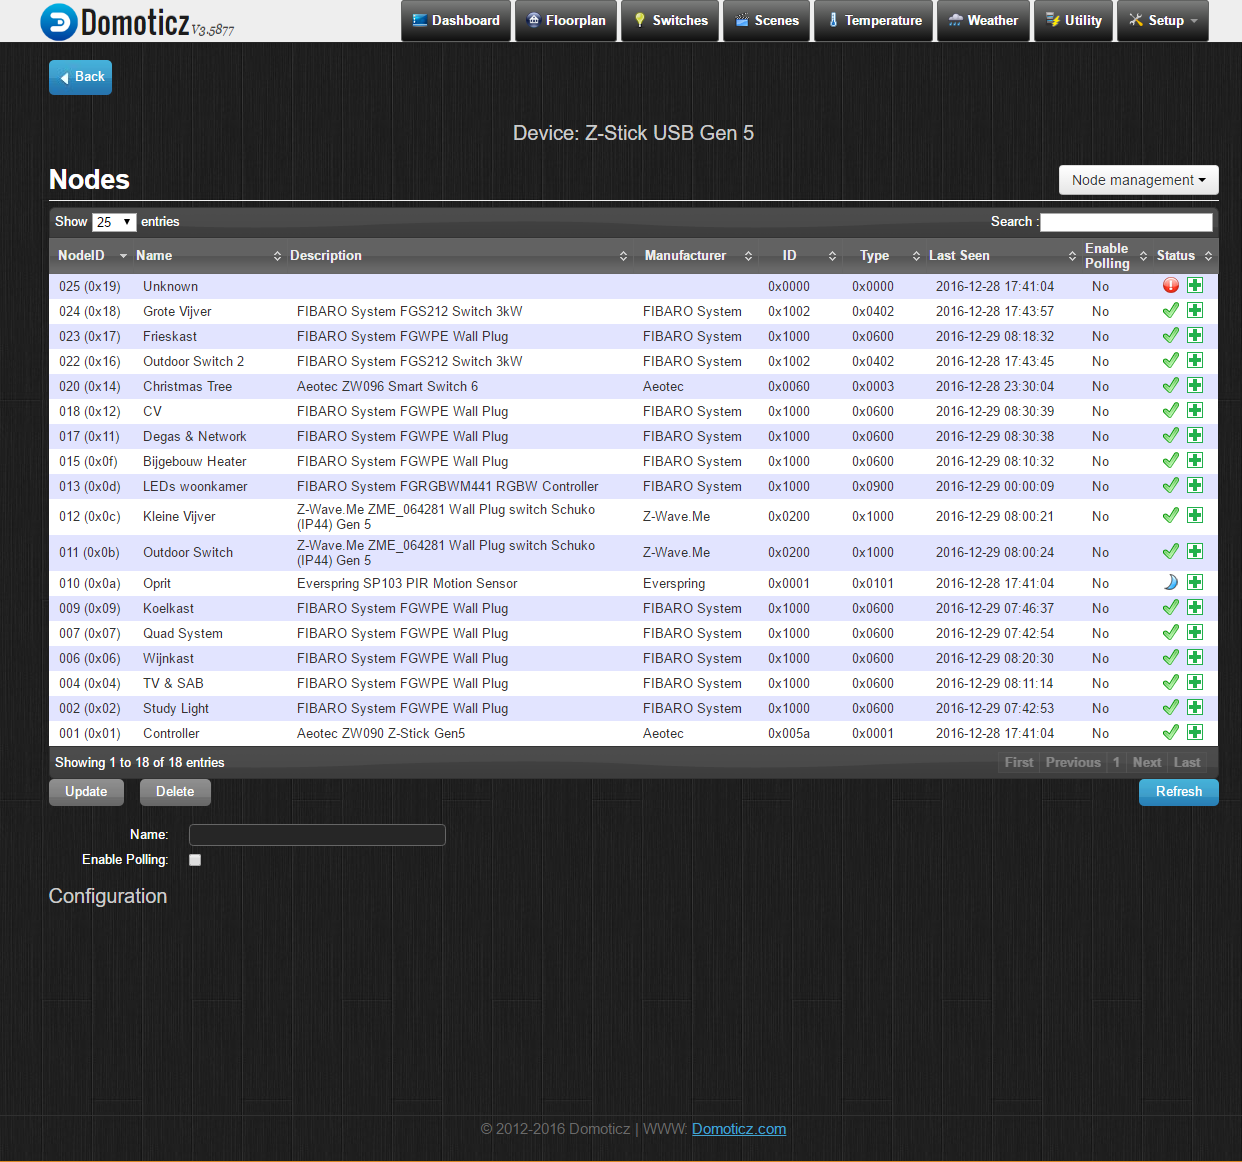Click the green check status for Study Light
This screenshot has width=1242, height=1162.
click(x=1171, y=708)
